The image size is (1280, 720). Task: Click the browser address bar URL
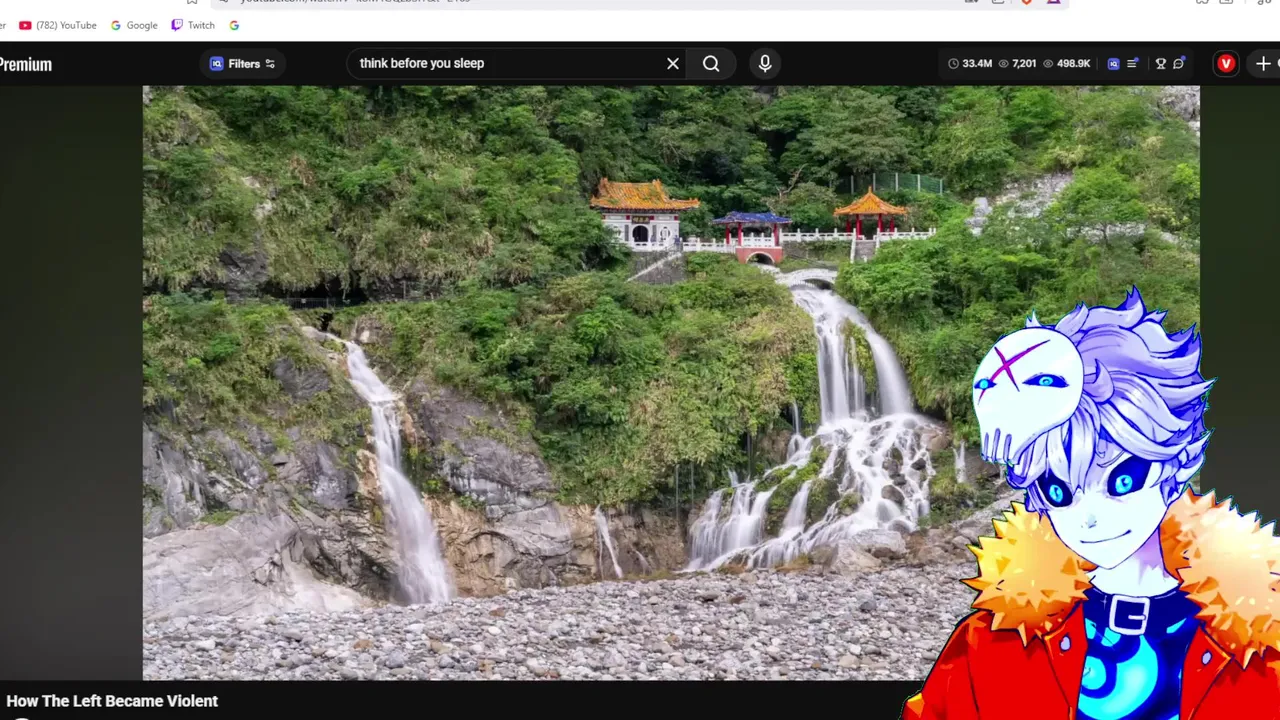point(355,2)
